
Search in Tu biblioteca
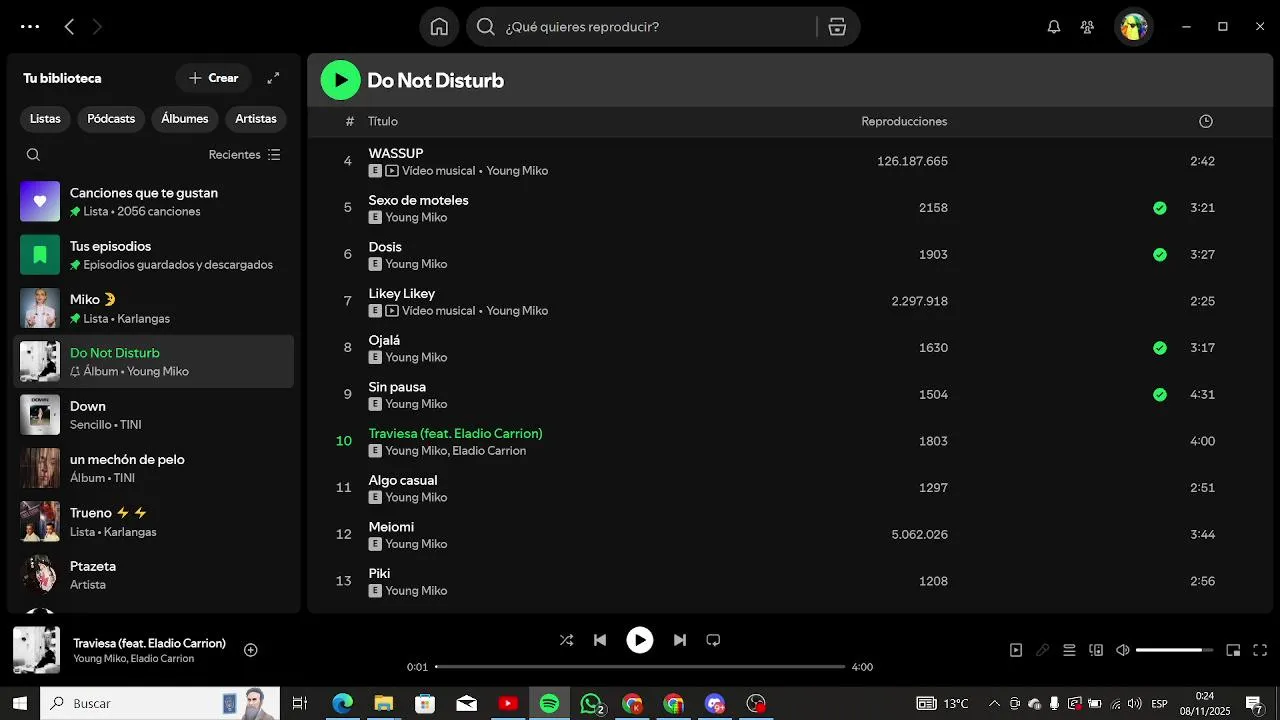point(33,155)
